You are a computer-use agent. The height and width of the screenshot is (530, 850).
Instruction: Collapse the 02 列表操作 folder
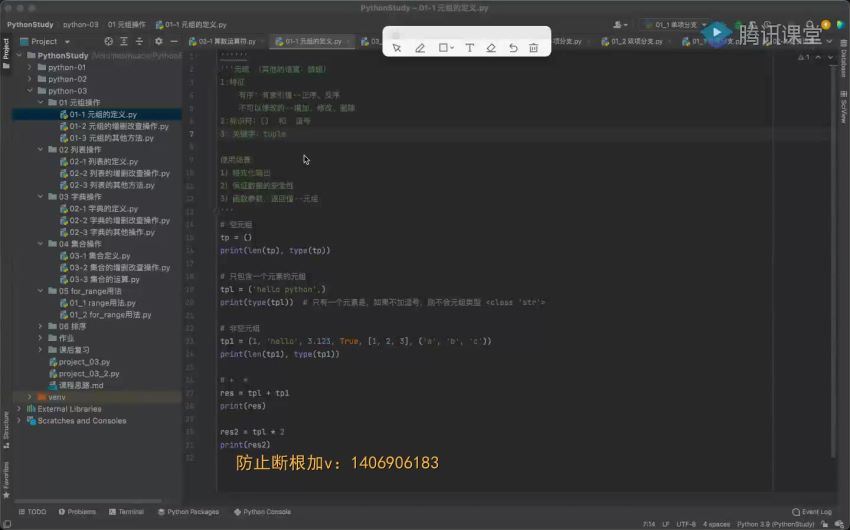41,150
